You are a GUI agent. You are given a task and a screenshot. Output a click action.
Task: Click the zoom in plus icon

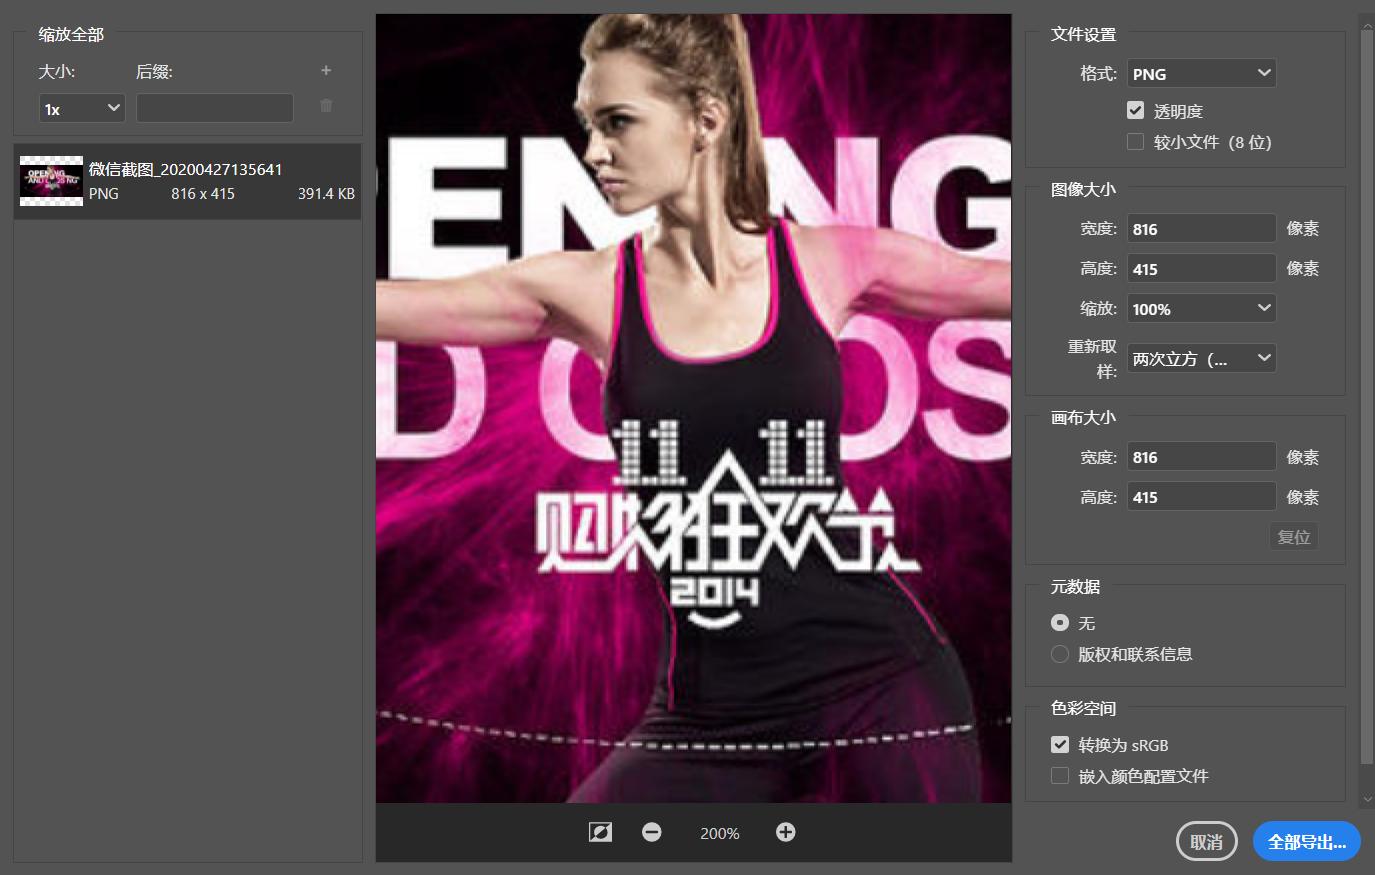point(786,832)
